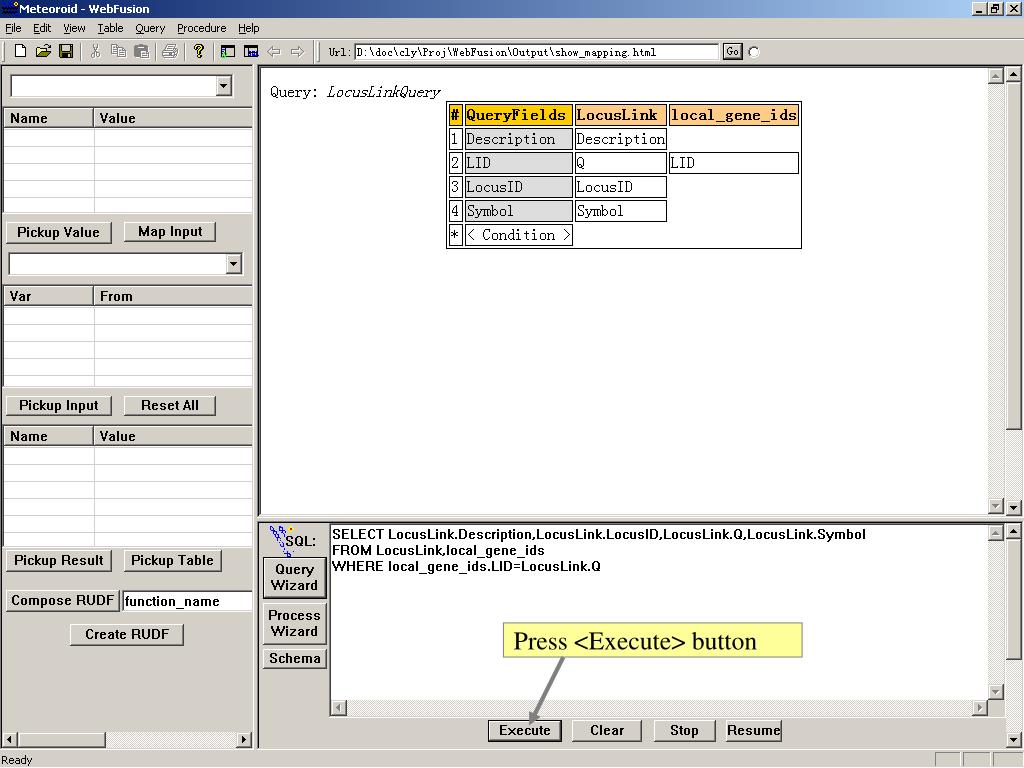Select the Symbol cell under LocusLink

click(x=620, y=211)
